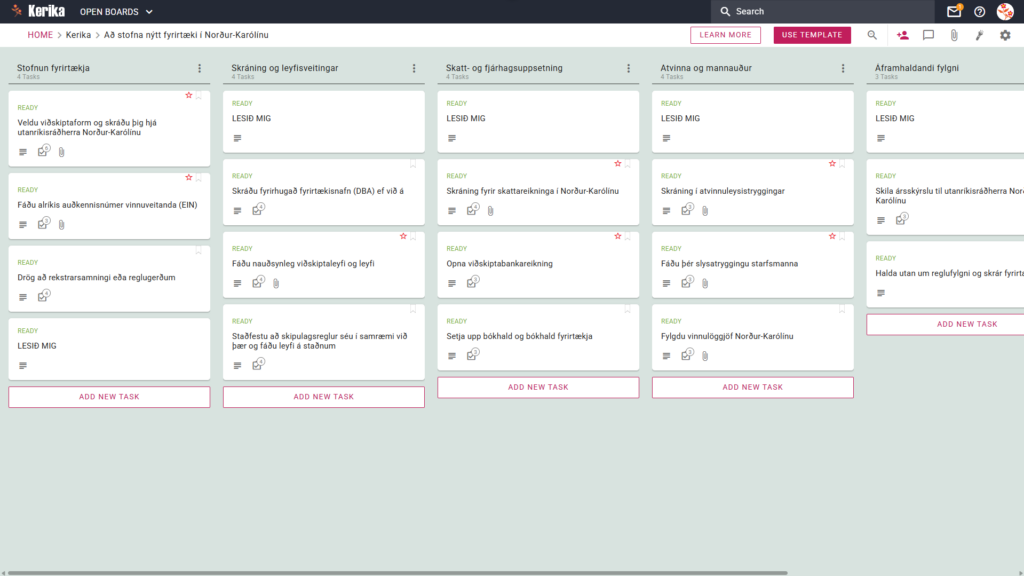This screenshot has height=576, width=1024.
Task: Click the board search magnifier icon
Action: 872,35
